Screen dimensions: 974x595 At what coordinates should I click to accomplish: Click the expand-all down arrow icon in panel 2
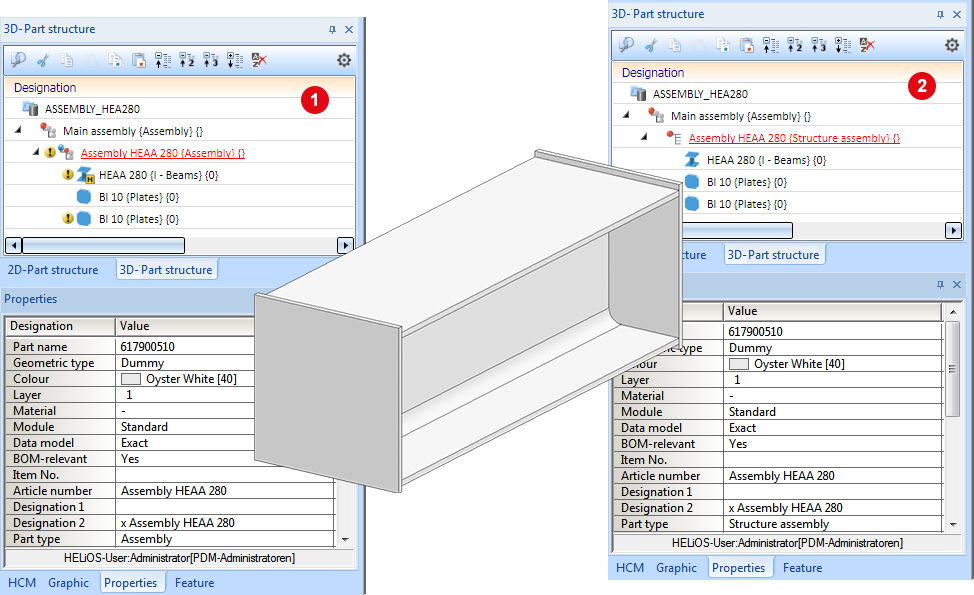point(843,45)
